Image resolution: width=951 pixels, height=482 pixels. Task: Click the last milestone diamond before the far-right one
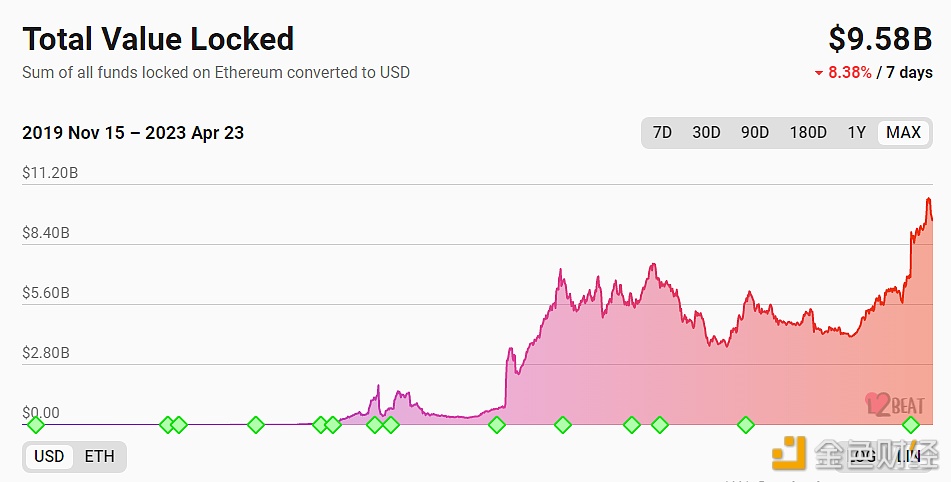click(x=746, y=425)
